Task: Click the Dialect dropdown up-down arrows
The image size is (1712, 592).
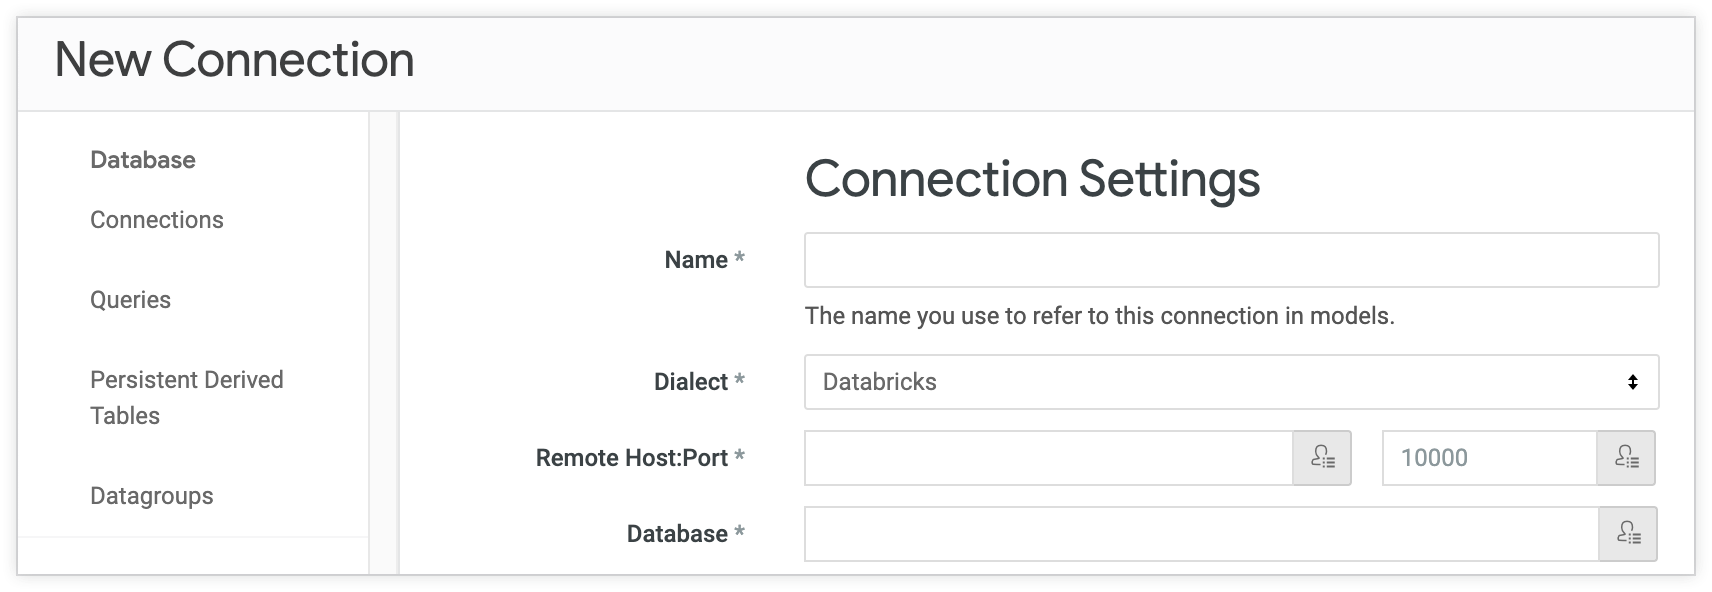Action: click(1632, 382)
